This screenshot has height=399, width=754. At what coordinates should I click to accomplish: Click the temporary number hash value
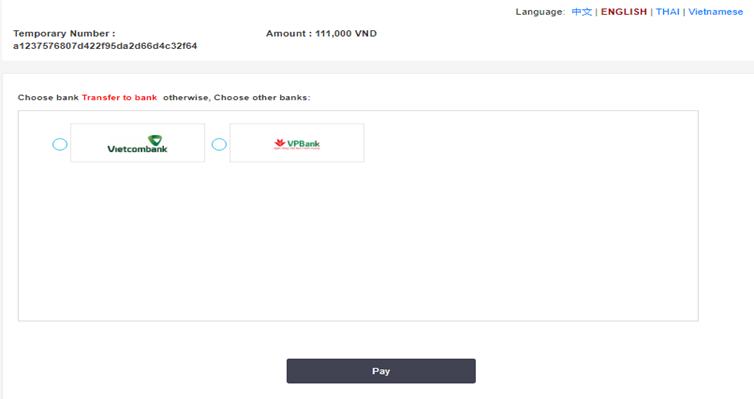pos(105,46)
